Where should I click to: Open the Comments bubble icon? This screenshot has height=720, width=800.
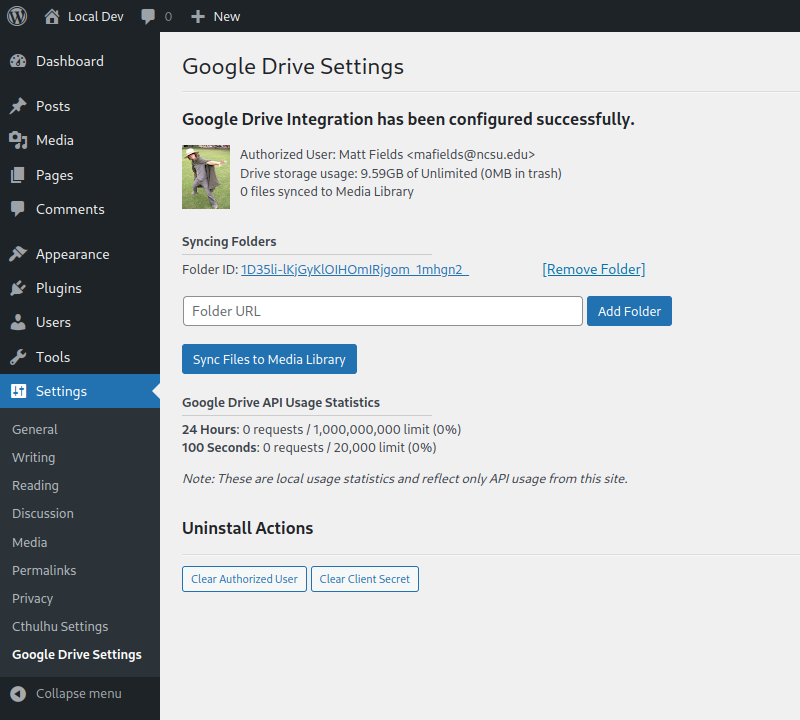pyautogui.click(x=19, y=209)
